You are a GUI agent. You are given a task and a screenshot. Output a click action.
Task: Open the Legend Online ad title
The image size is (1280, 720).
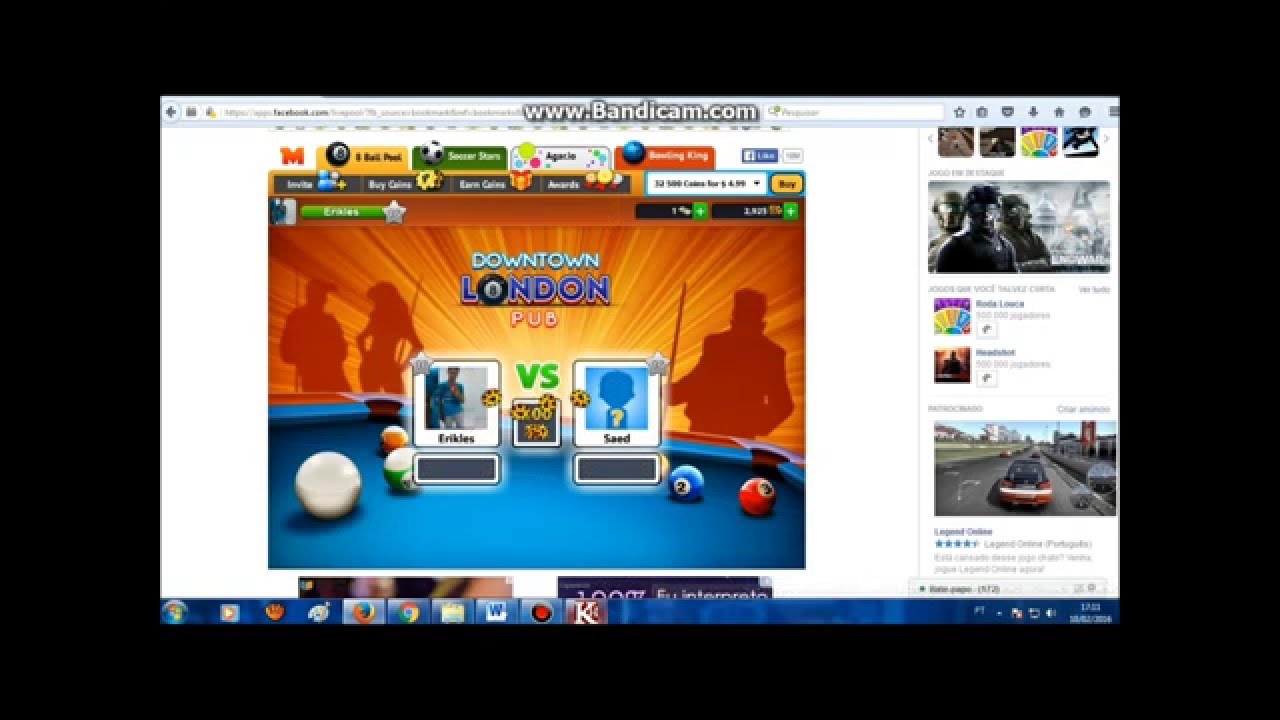964,532
